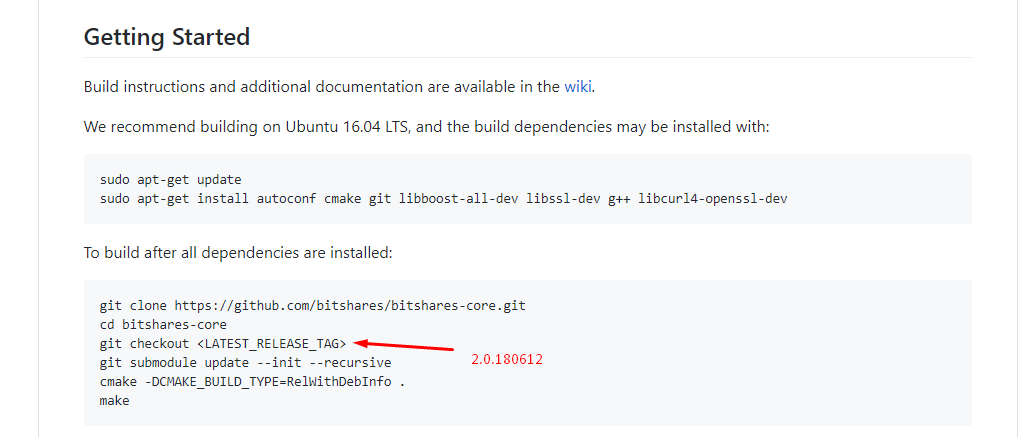
Task: Click the cmake -DCMAKE_BUILD_TYPE=RelWithDebInfo line
Action: (252, 382)
